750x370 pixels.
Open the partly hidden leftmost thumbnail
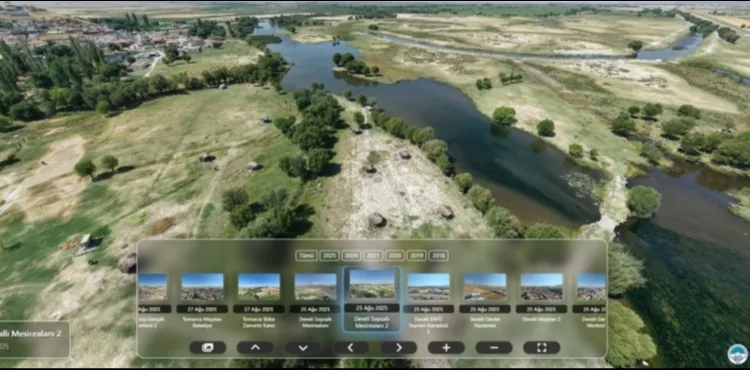point(153,287)
